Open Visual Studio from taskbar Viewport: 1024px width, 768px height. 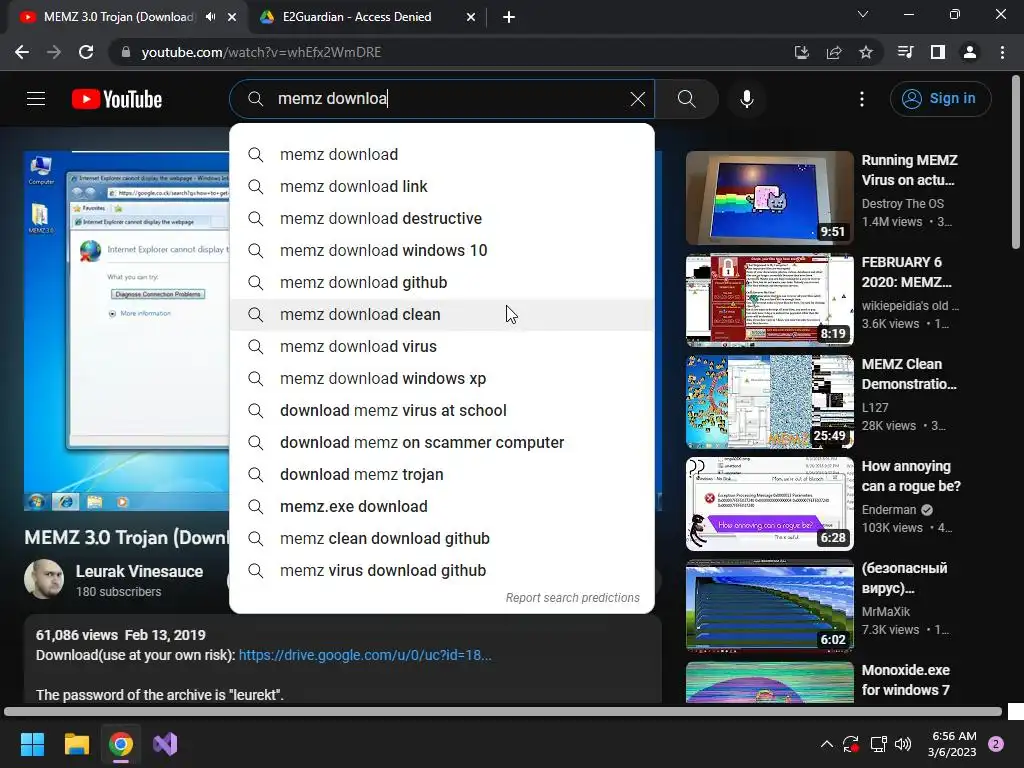click(x=165, y=744)
